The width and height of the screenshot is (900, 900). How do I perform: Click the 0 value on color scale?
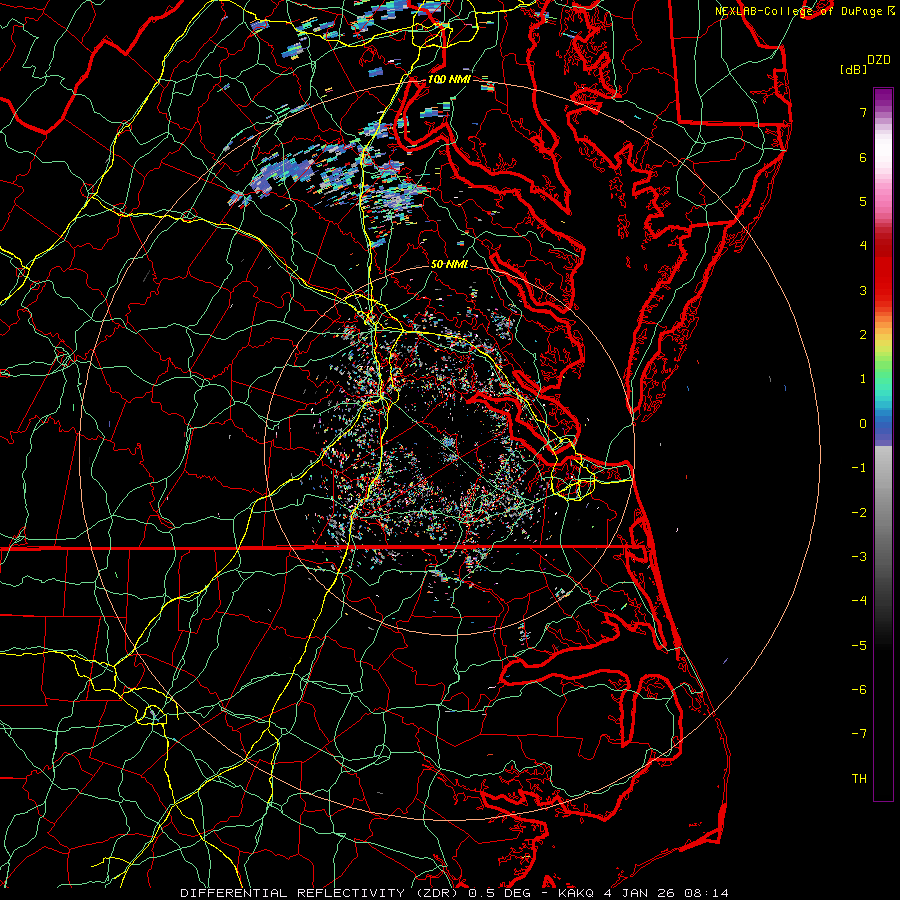tap(863, 424)
